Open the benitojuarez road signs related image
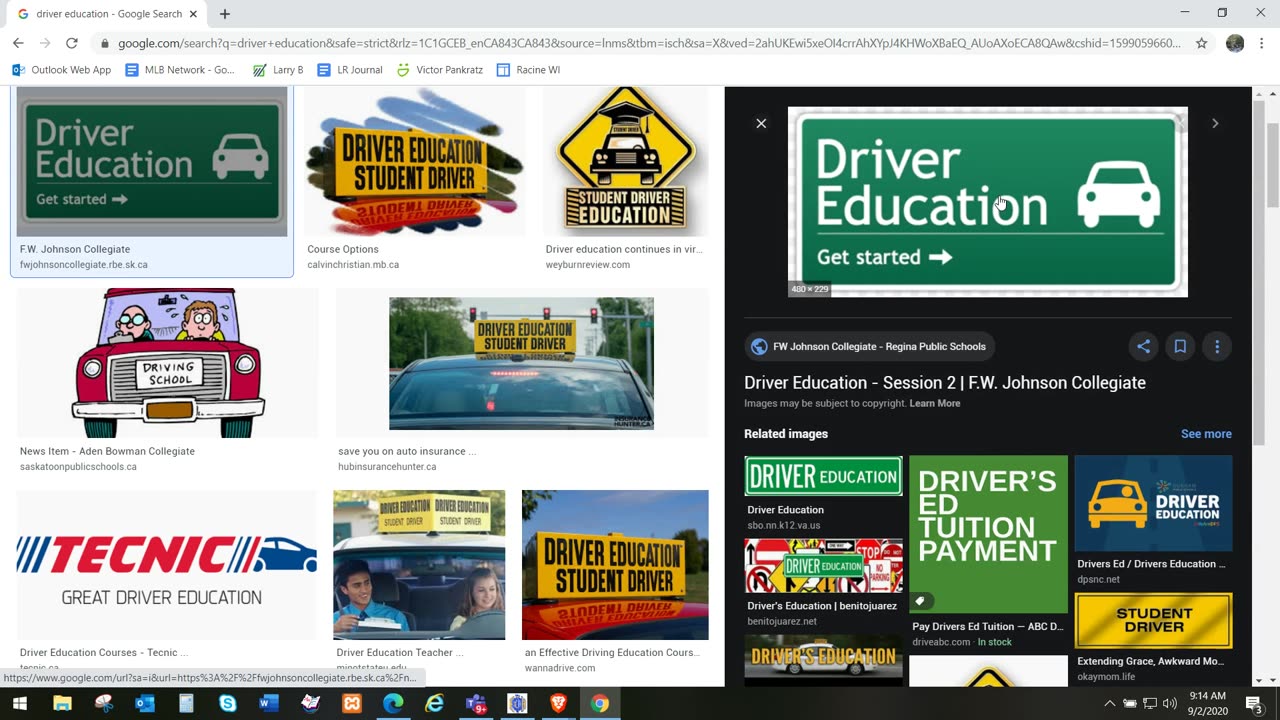This screenshot has width=1280, height=720. click(823, 566)
